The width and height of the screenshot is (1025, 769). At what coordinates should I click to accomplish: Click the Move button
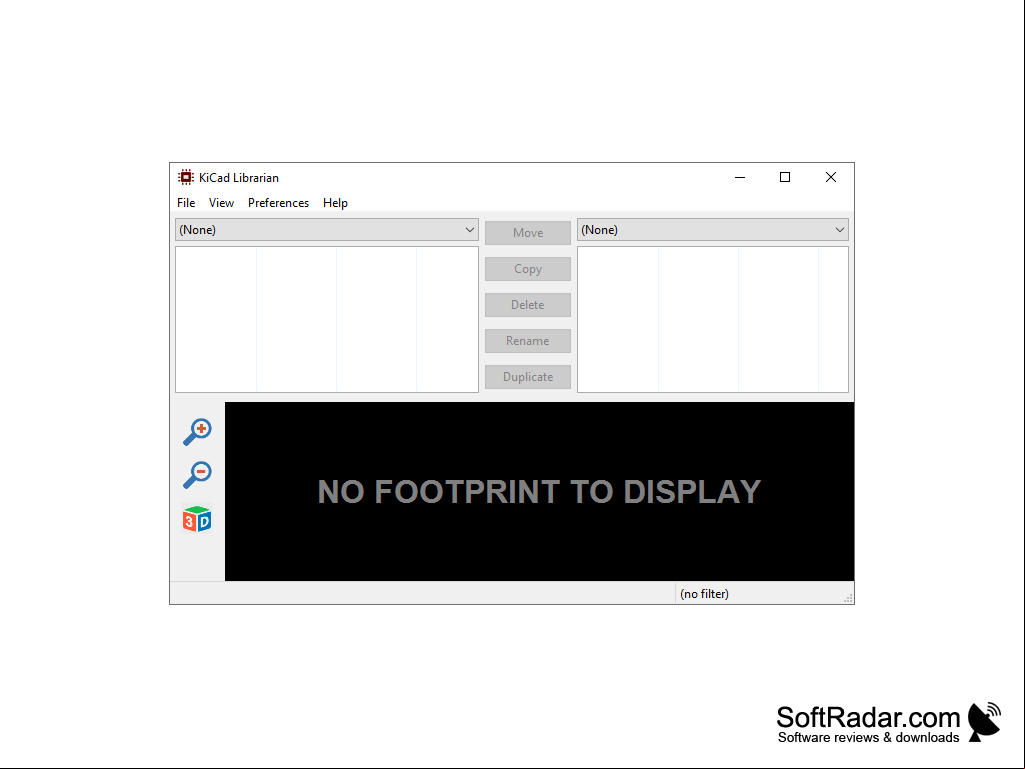pyautogui.click(x=528, y=233)
